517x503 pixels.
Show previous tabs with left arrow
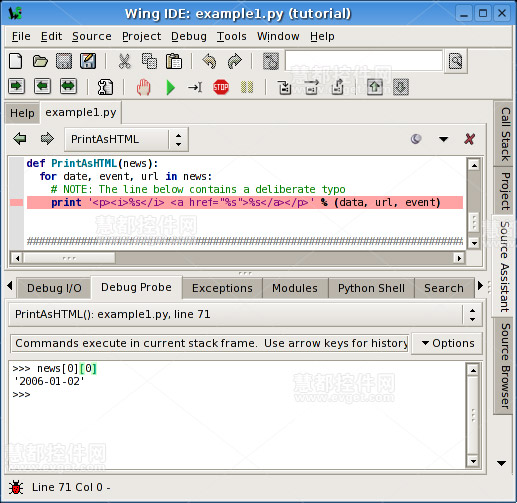coord(10,286)
